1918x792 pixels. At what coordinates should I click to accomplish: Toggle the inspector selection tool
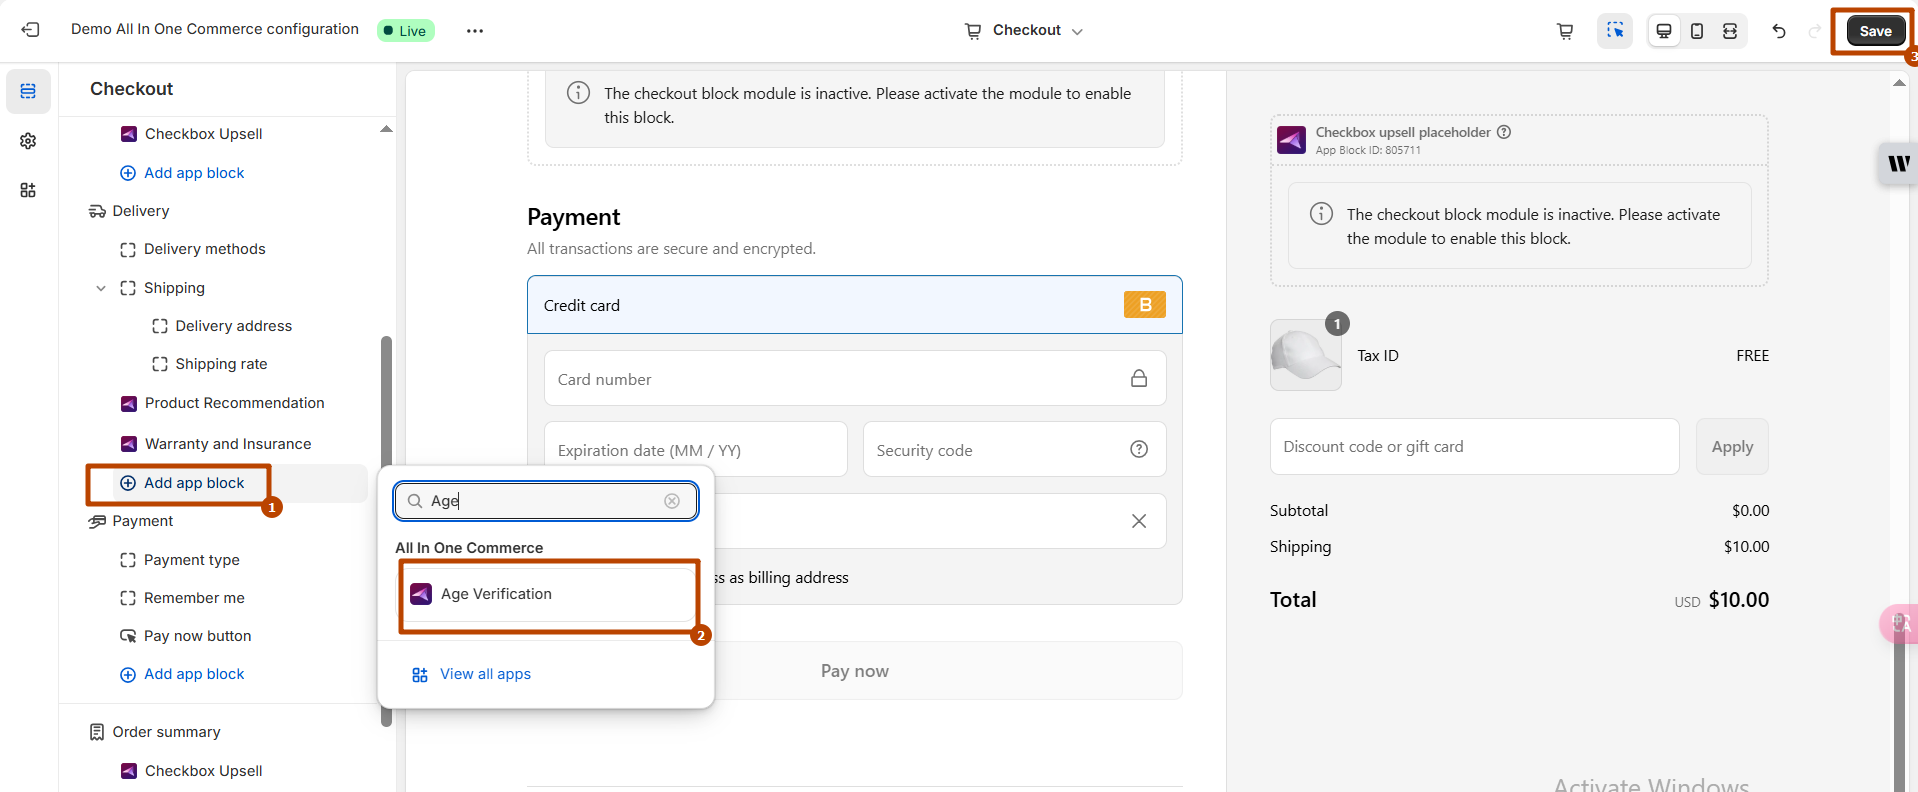click(x=1615, y=31)
